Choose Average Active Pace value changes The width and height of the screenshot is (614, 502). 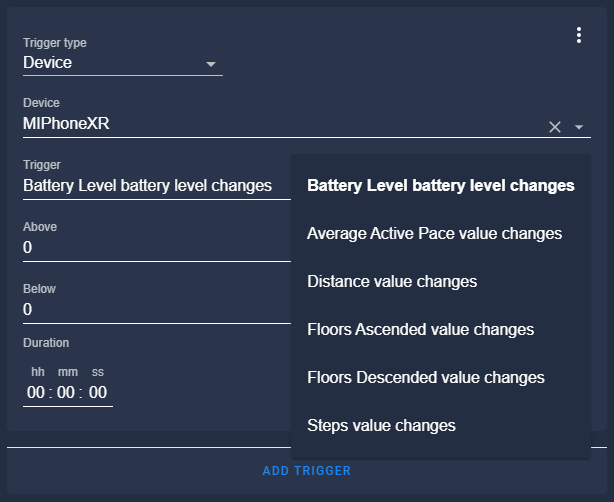click(434, 233)
